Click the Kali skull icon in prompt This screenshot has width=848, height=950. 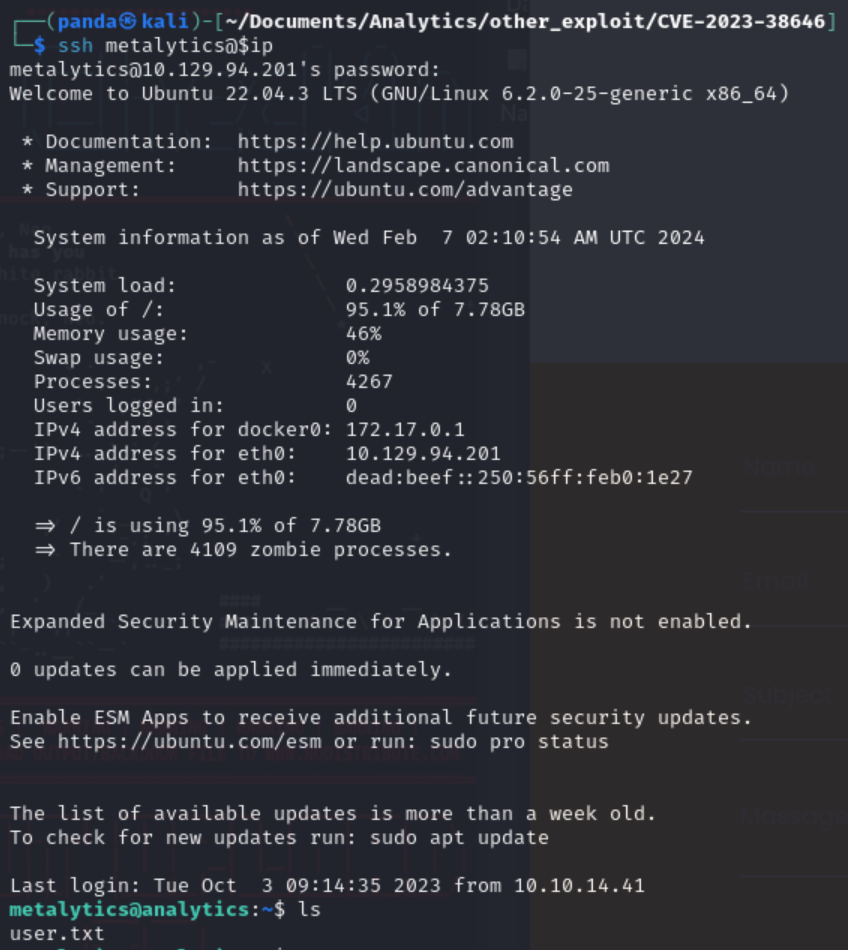[128, 21]
